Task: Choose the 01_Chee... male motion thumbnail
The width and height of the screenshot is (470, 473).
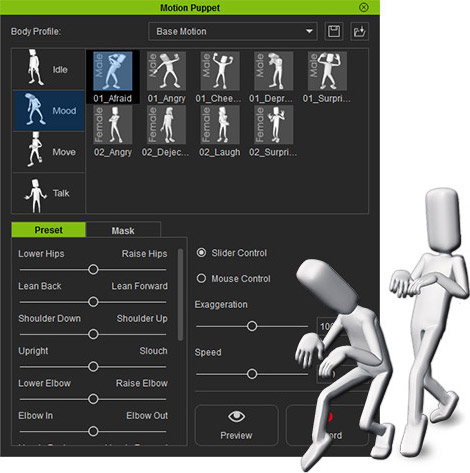Action: 220,71
